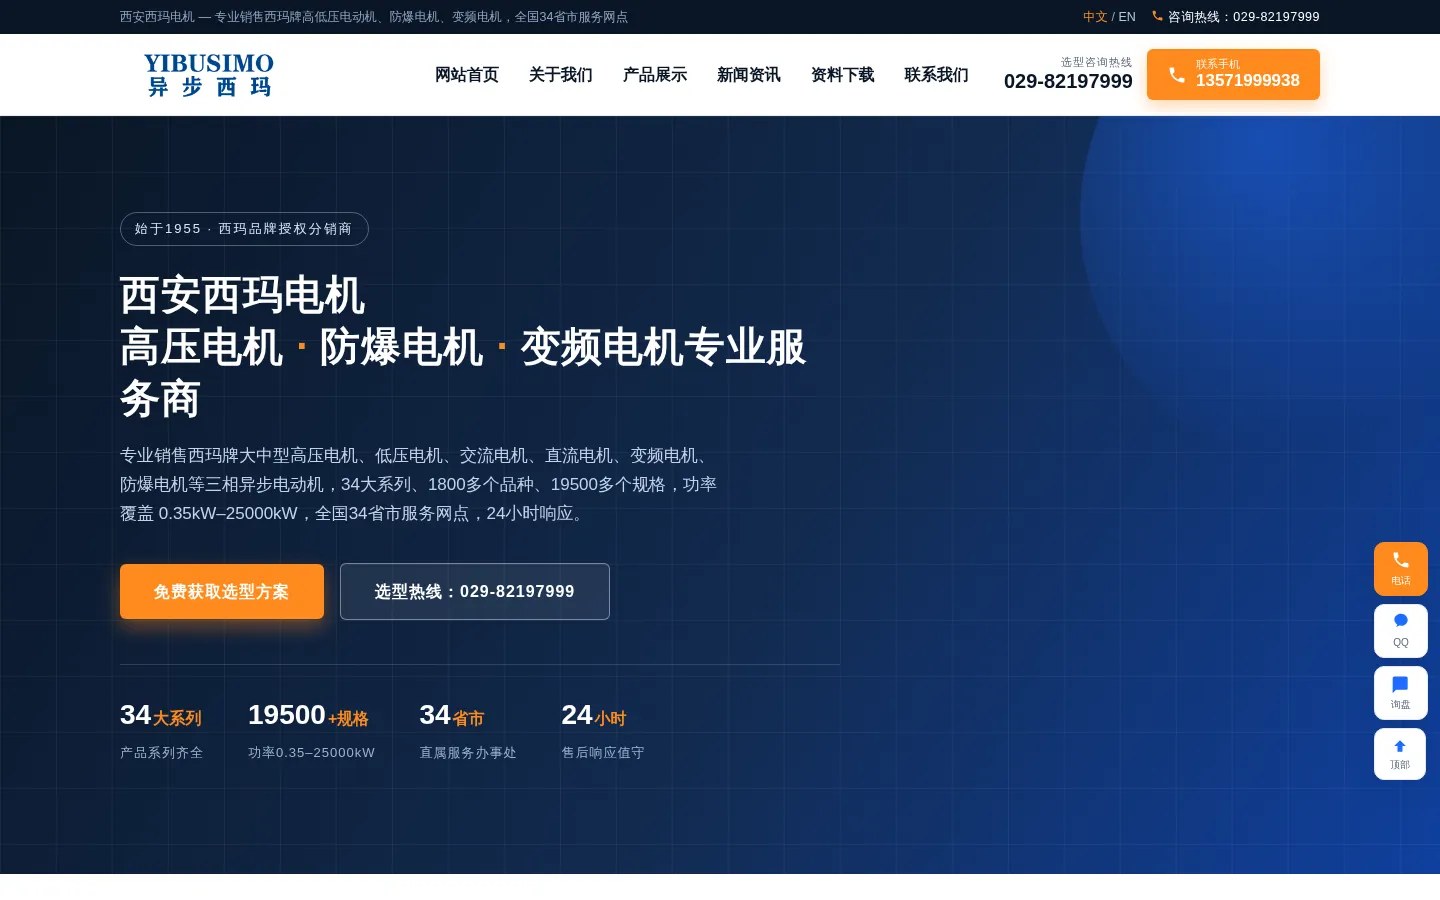Click the 19500+规格 statistic
The height and width of the screenshot is (900, 1440).
308,716
